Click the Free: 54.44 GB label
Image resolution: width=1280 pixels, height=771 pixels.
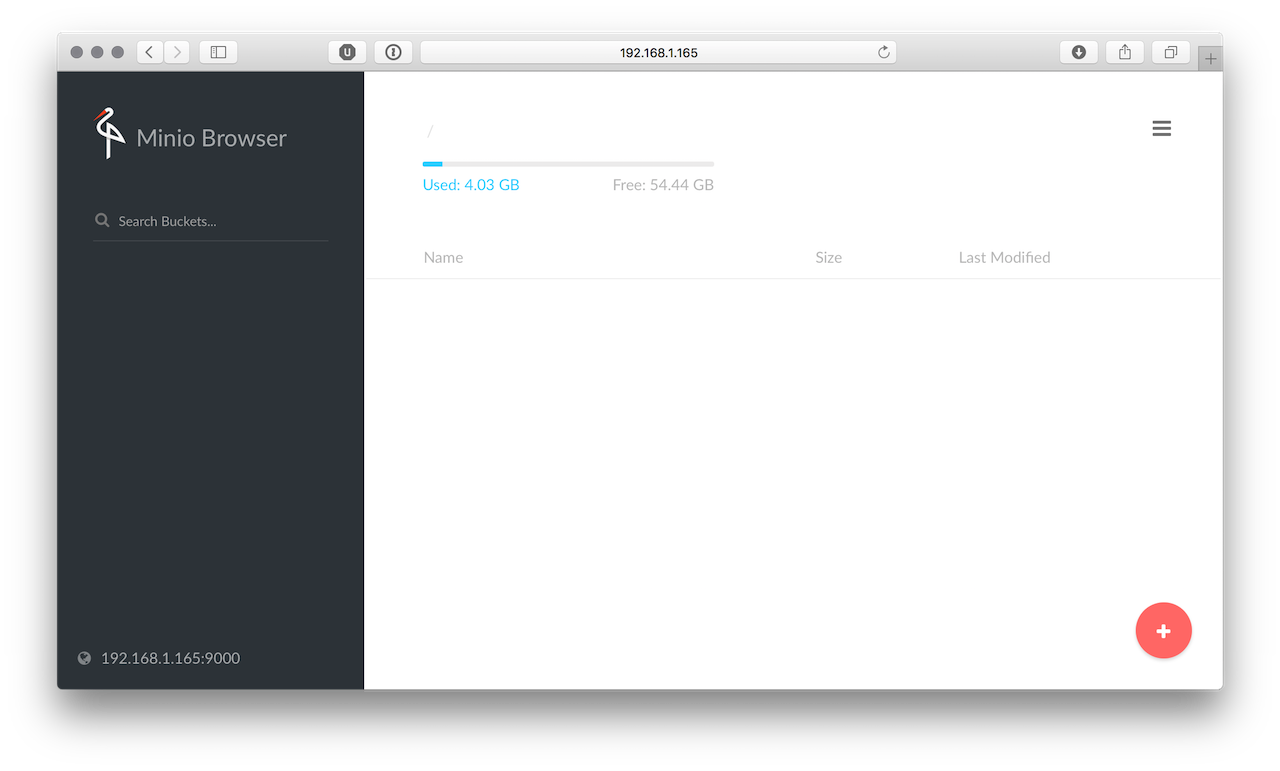(x=663, y=185)
